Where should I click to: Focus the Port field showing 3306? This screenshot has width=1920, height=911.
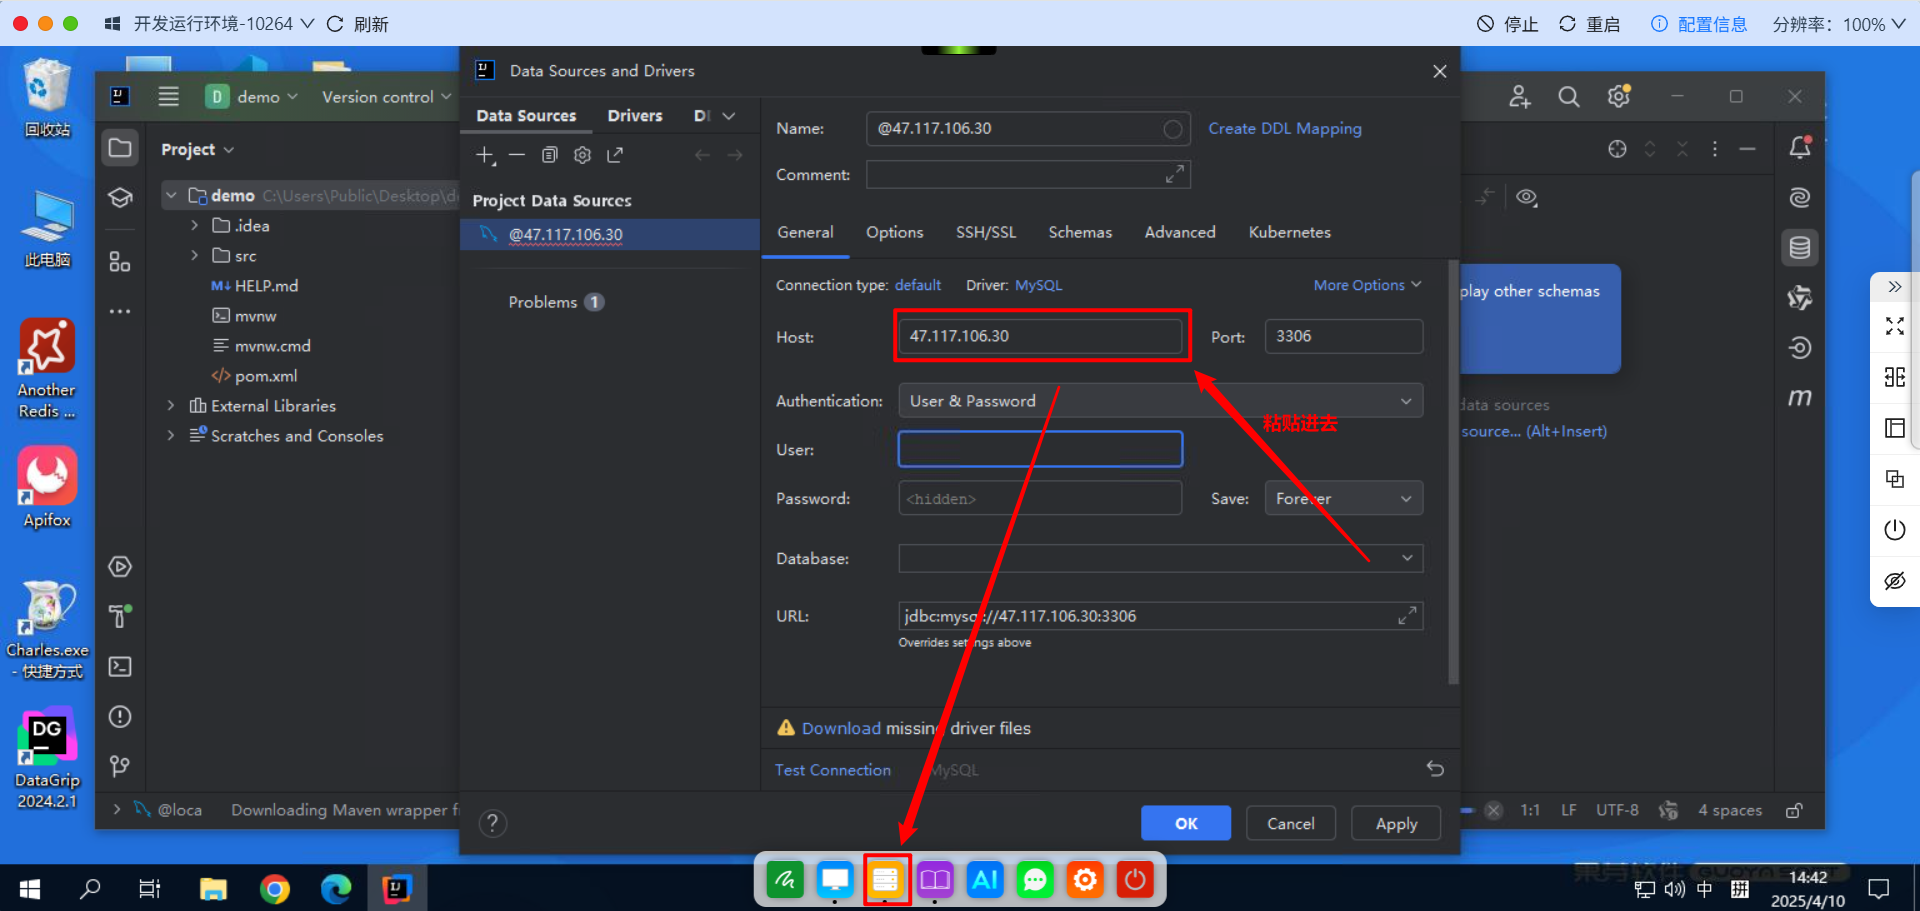point(1343,336)
